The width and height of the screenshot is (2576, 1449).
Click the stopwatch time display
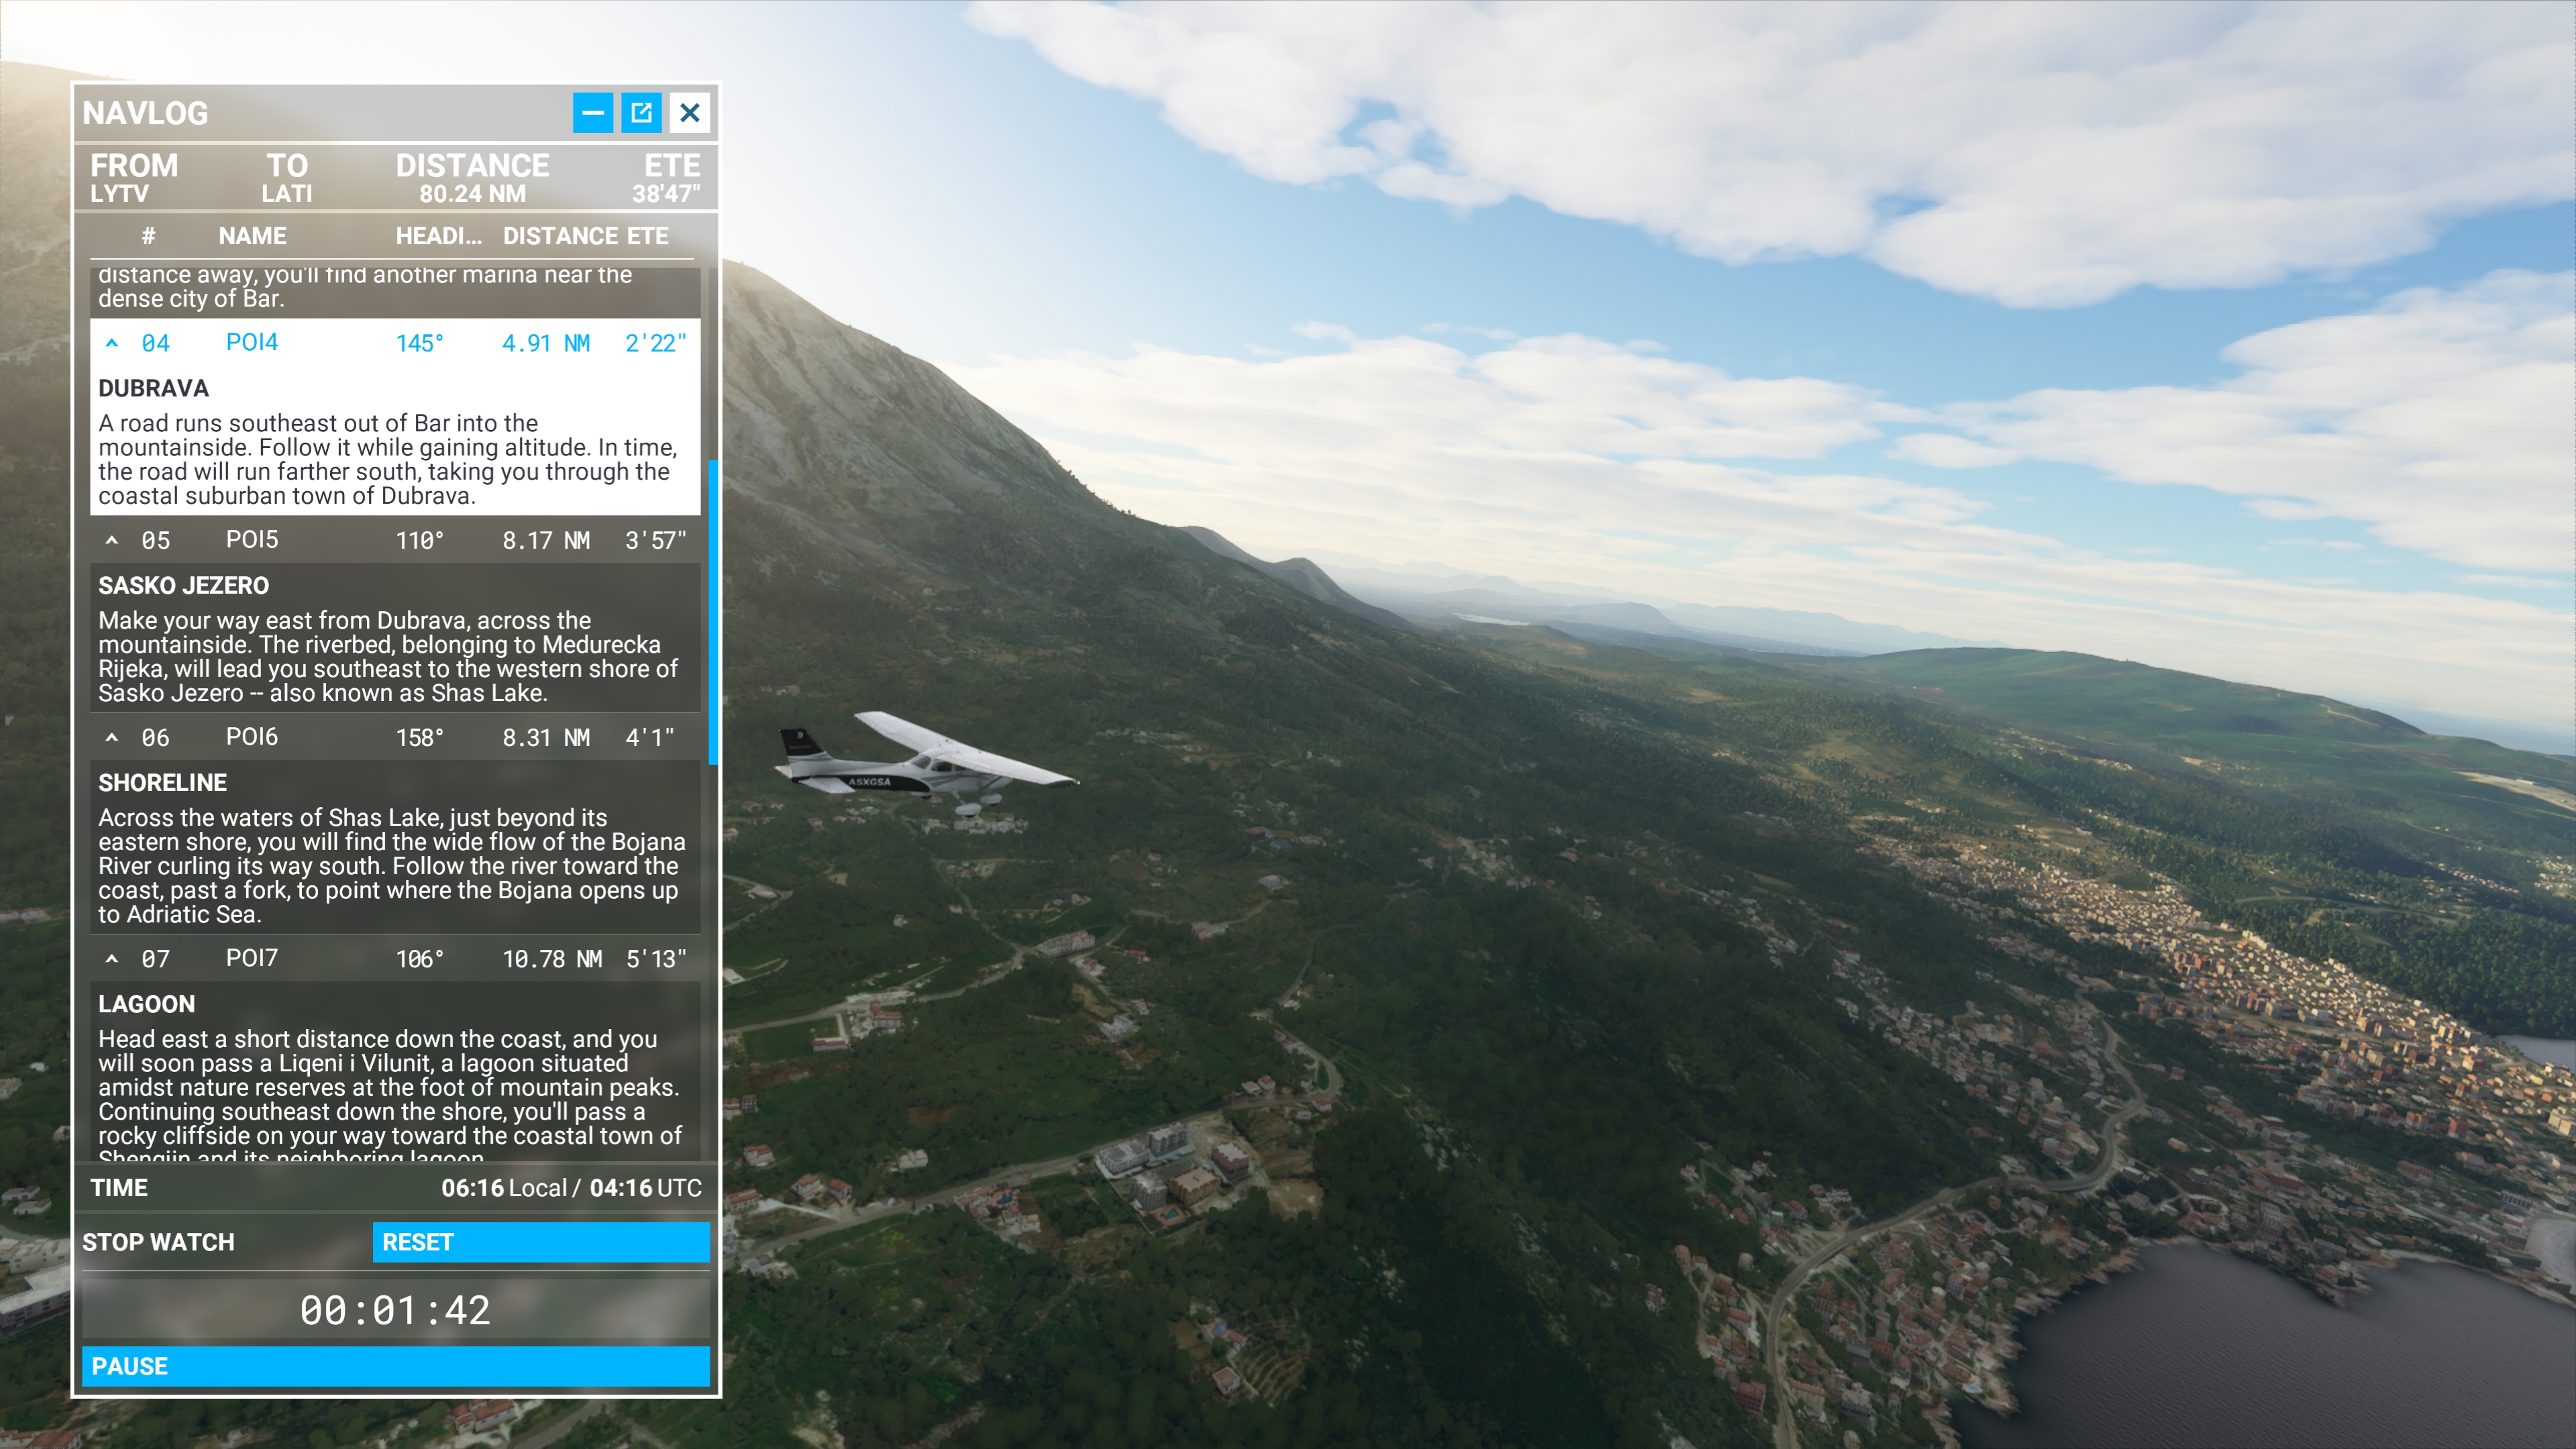coord(395,1310)
